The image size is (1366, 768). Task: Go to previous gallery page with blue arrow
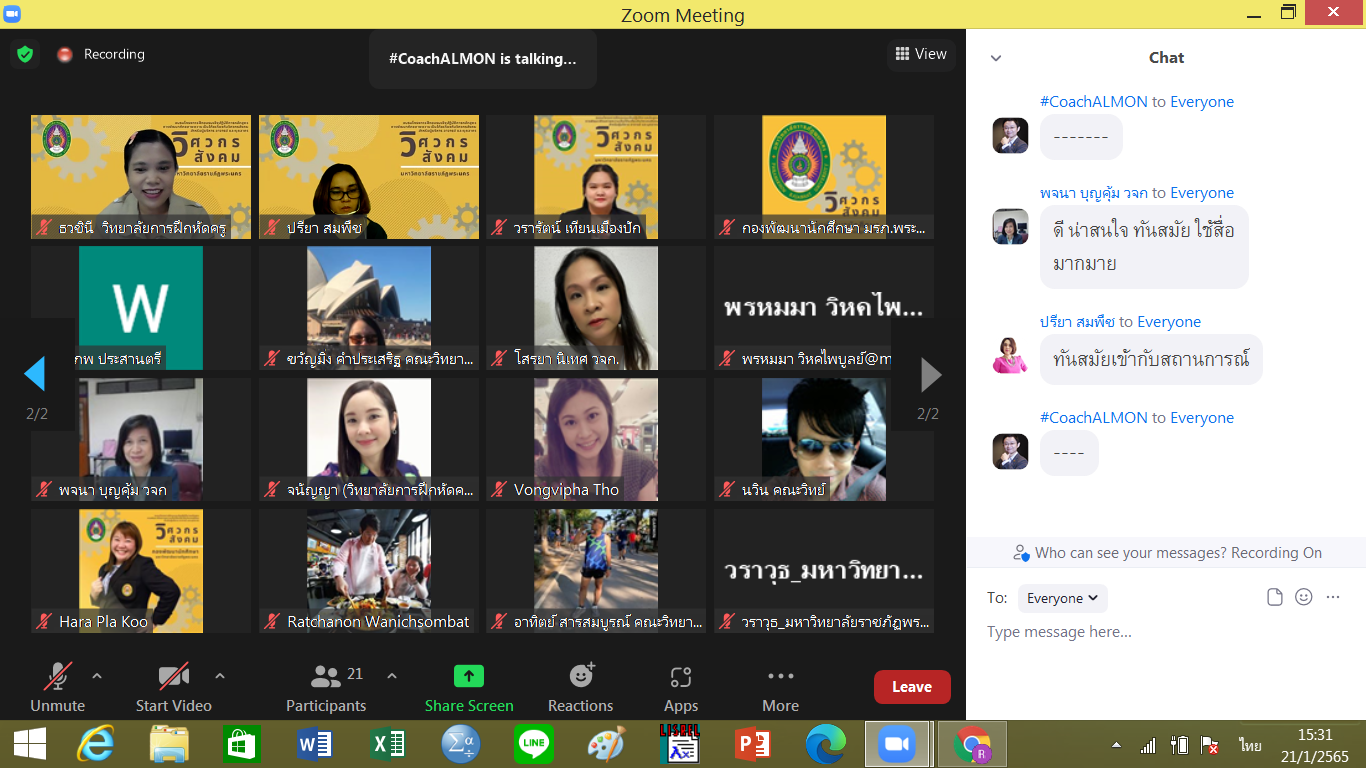35,374
